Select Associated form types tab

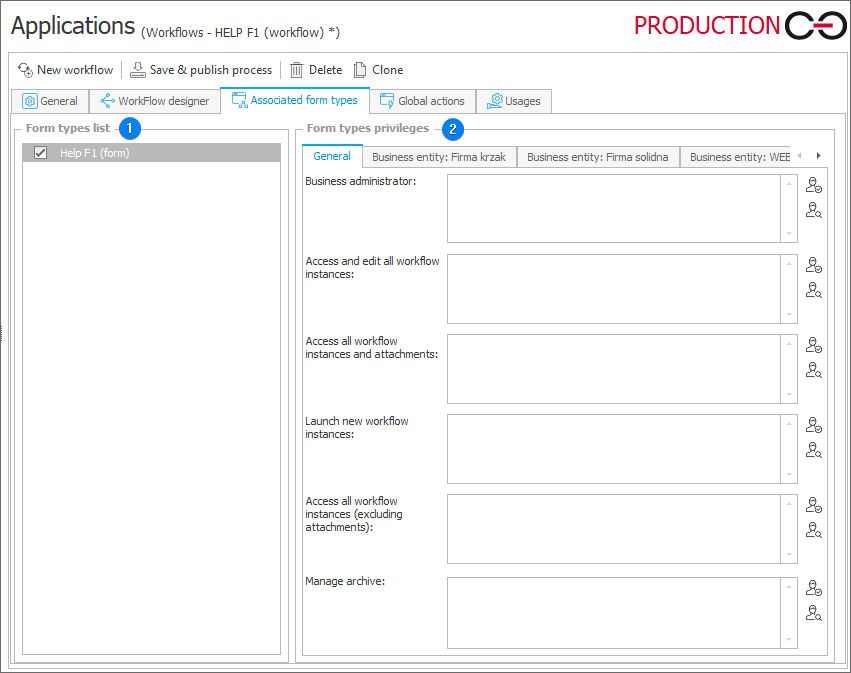tap(295, 100)
